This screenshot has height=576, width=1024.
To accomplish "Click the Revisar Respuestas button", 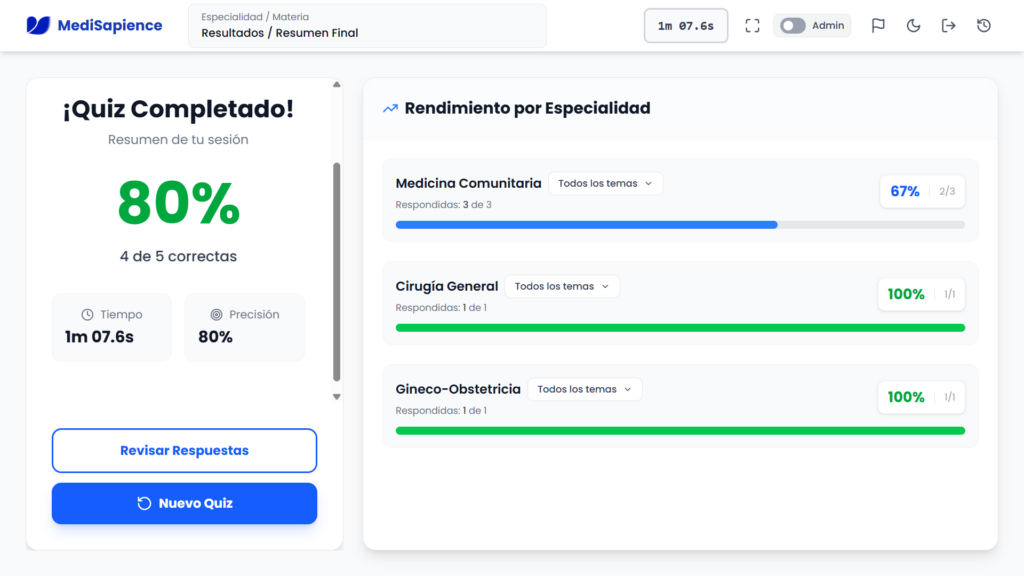I will (x=184, y=451).
